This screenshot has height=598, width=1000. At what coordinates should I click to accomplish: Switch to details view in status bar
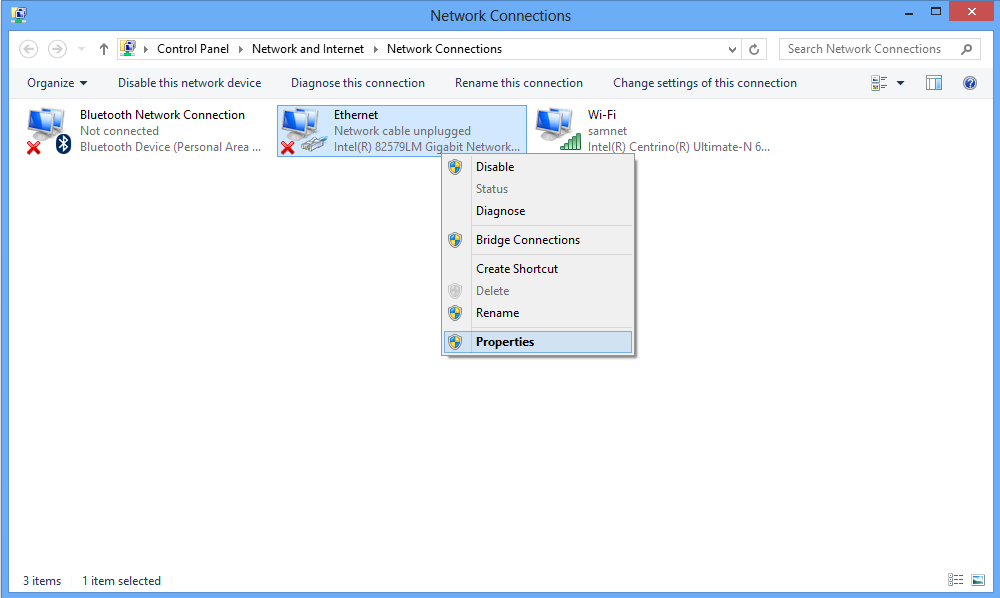(x=955, y=580)
